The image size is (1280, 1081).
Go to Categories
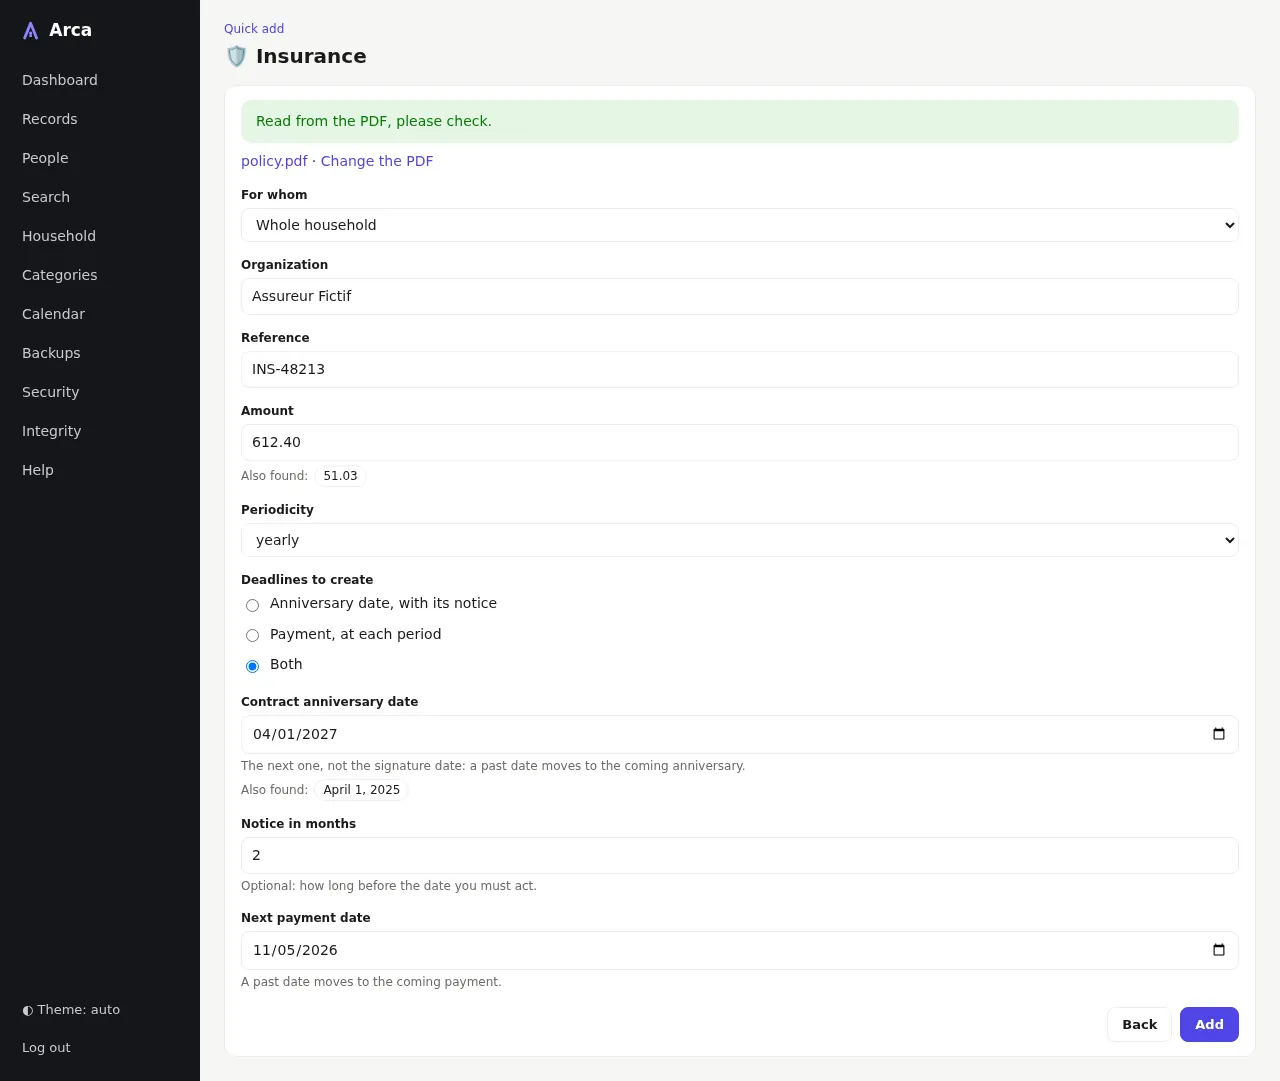coord(60,275)
